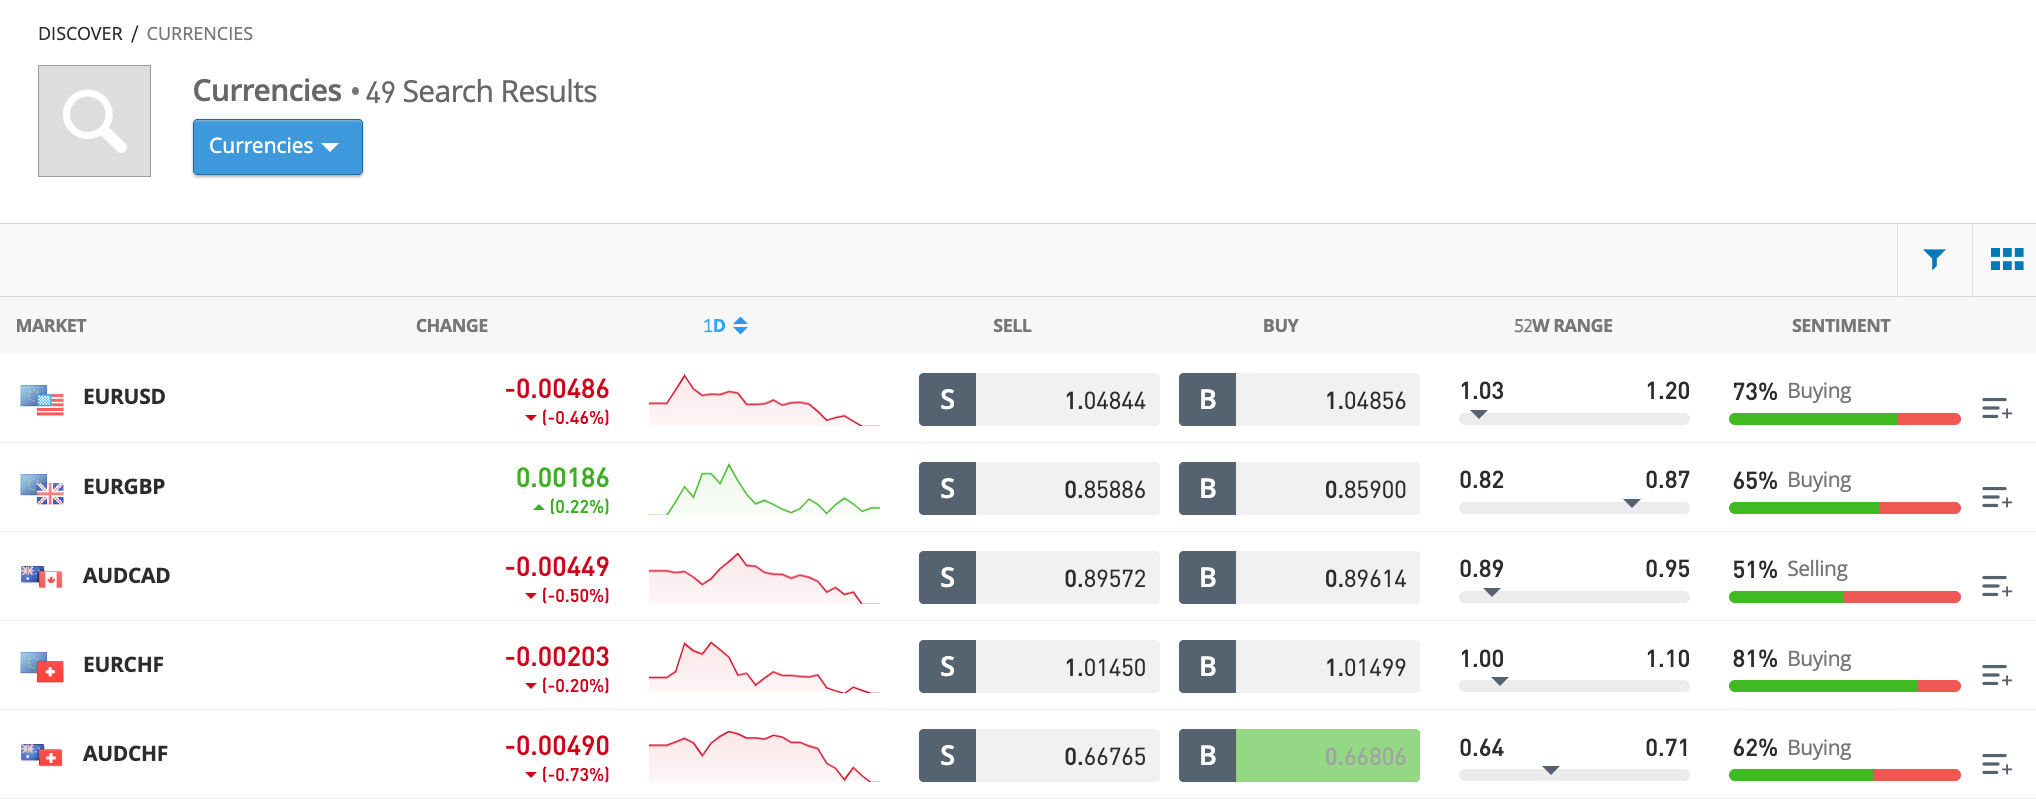Click the EURUSD 1D sparkline chart
The height and width of the screenshot is (804, 2036).
pos(764,400)
